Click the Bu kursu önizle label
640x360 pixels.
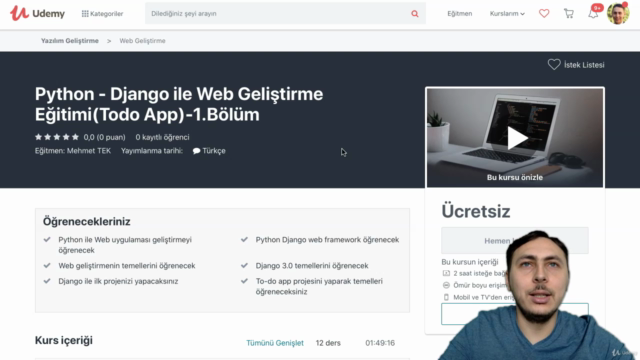click(x=515, y=178)
